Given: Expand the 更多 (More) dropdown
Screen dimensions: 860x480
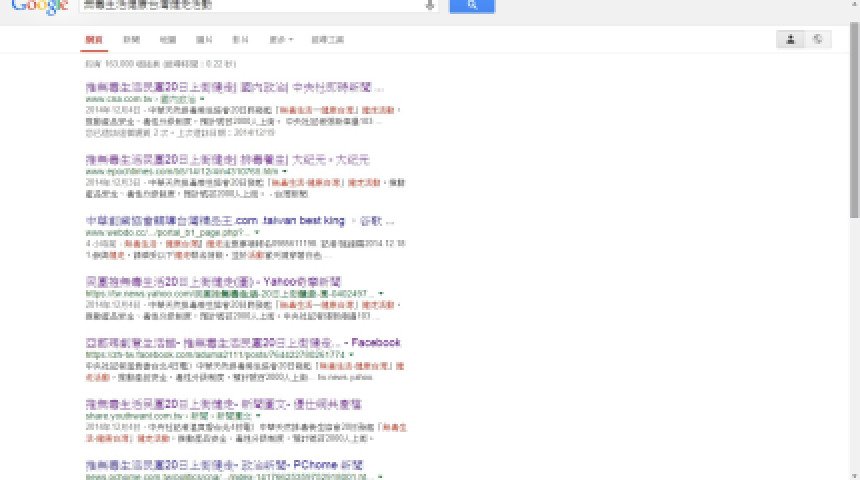Looking at the screenshot, I should tap(281, 40).
